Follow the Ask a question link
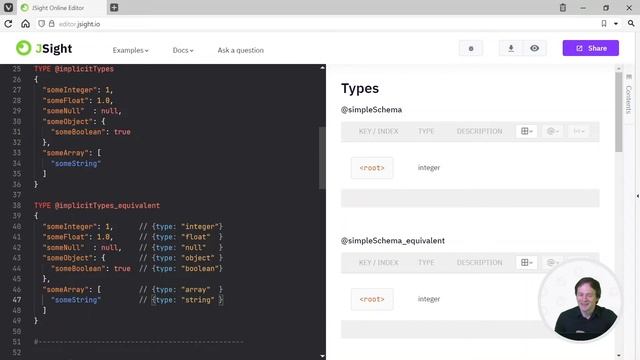This screenshot has height=360, width=640. click(x=240, y=50)
